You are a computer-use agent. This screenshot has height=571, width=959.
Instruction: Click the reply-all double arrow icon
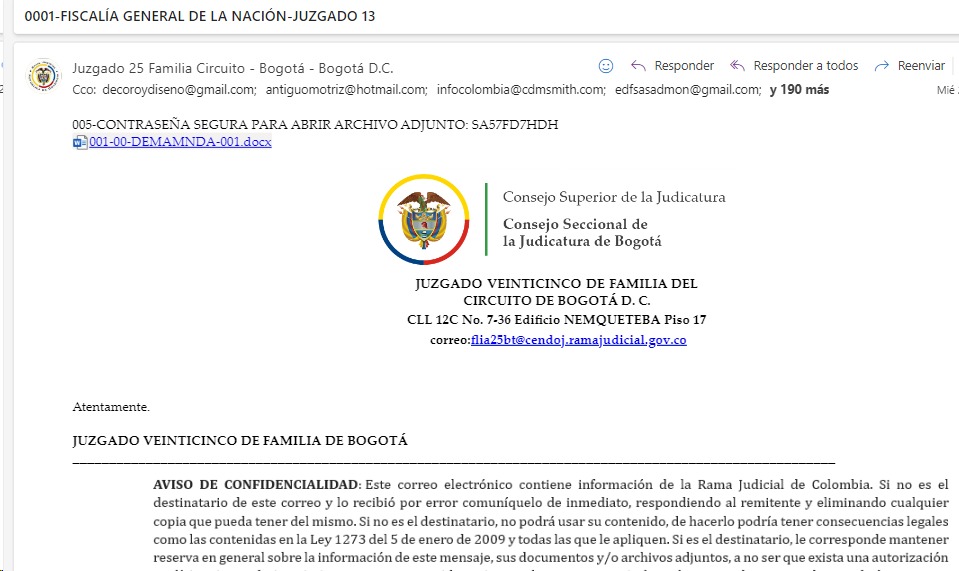738,66
